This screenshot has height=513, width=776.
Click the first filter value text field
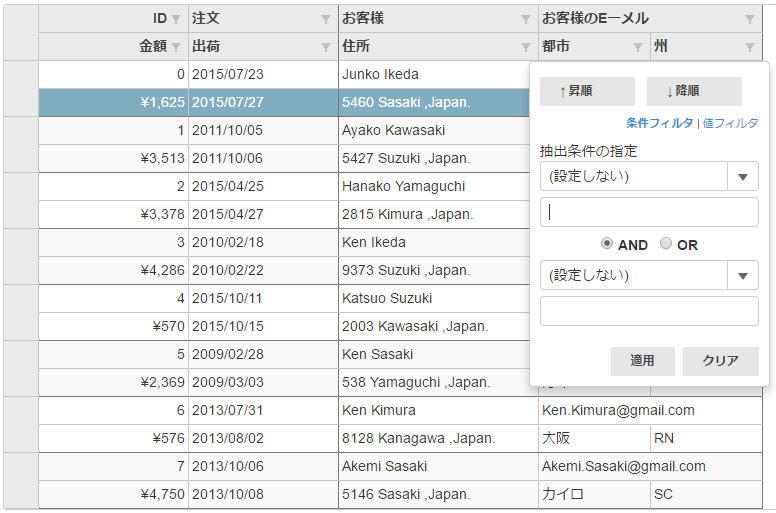(649, 212)
